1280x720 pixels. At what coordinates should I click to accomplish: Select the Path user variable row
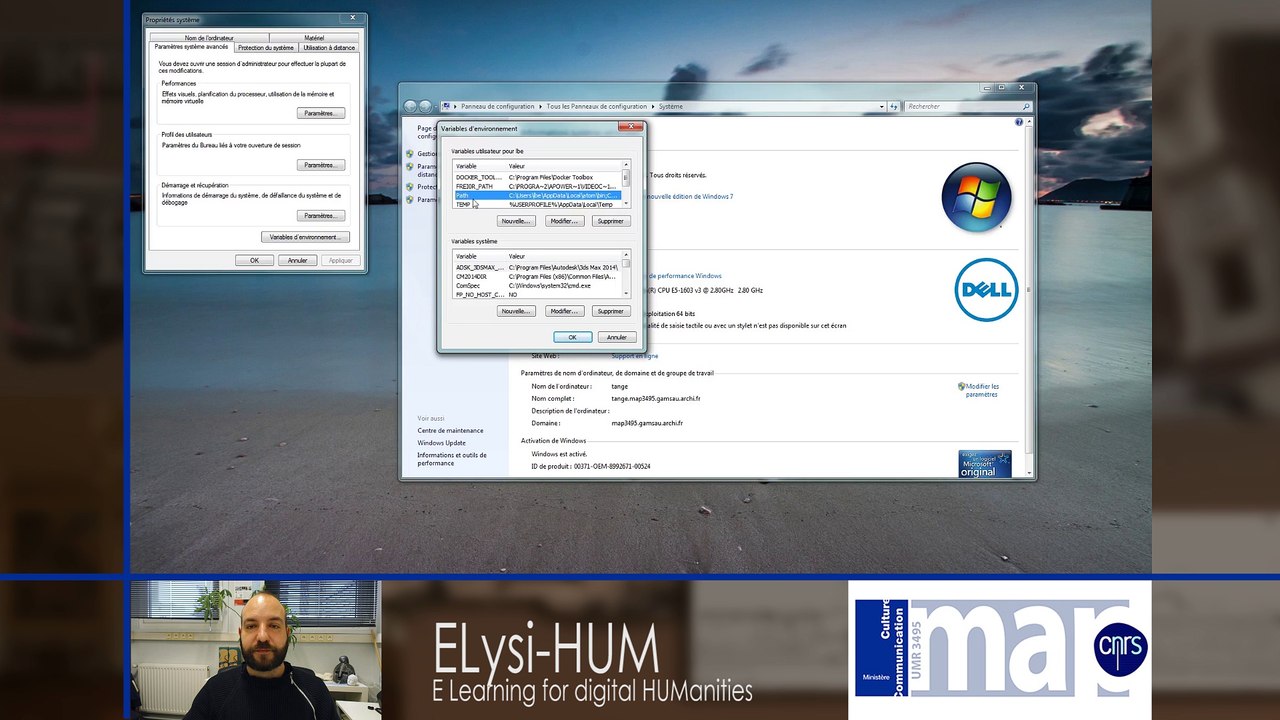537,195
